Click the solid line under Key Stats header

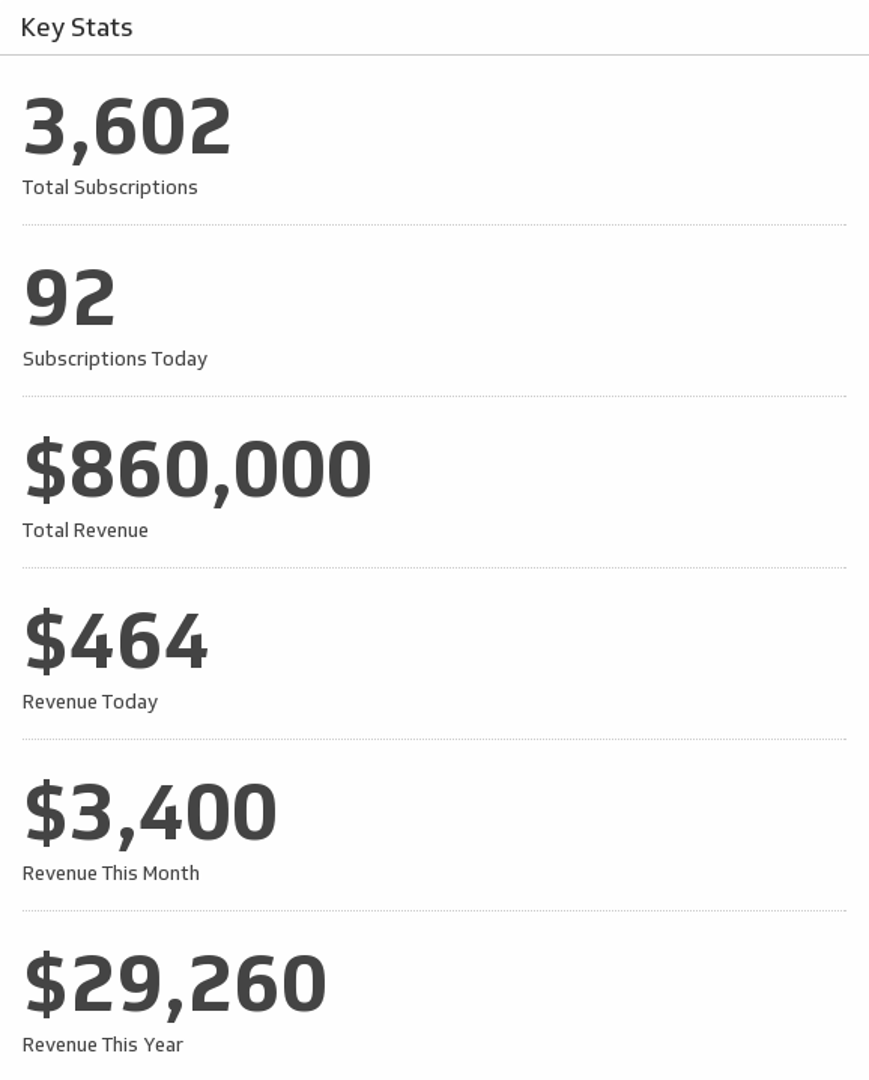click(434, 55)
